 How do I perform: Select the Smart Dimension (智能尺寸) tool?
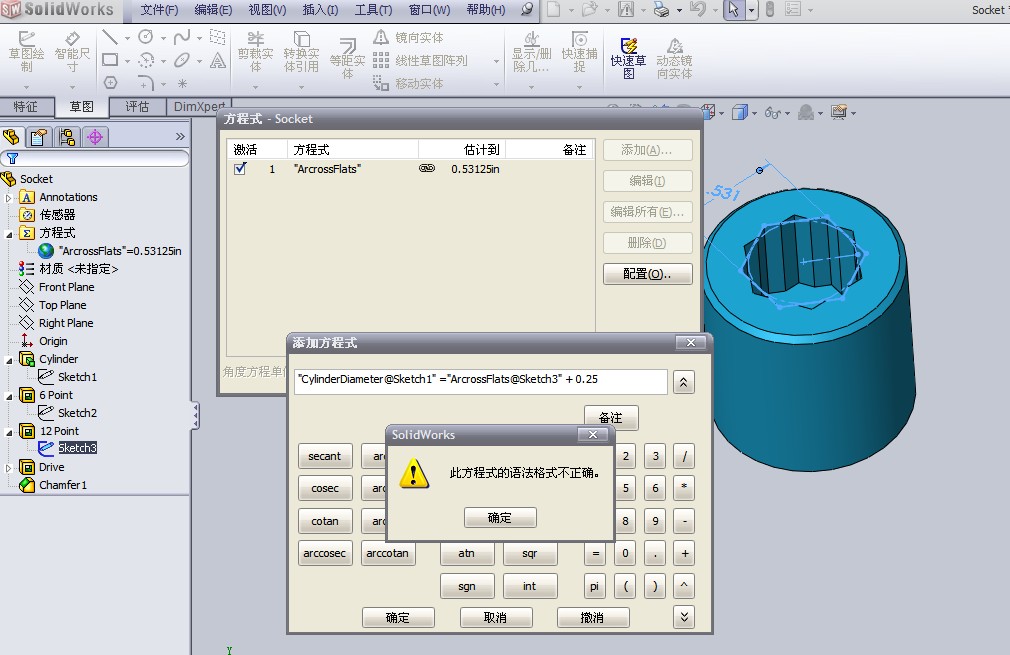[72, 52]
